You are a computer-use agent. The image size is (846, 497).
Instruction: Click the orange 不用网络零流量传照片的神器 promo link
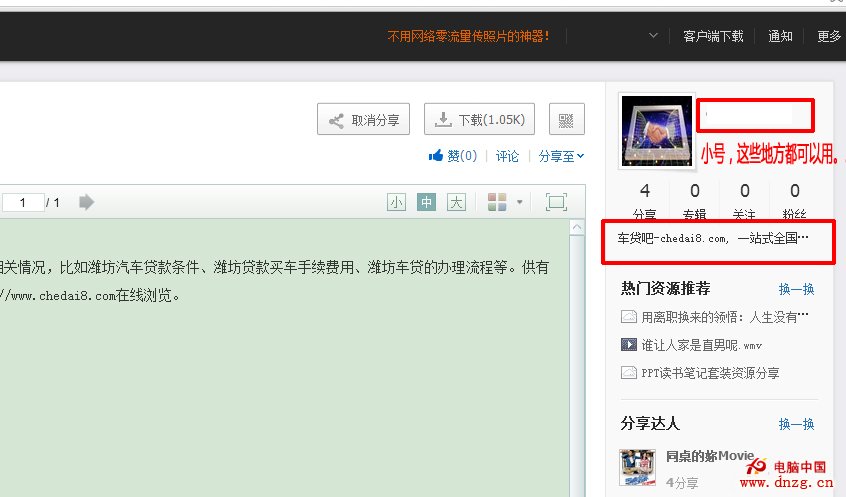[468, 36]
